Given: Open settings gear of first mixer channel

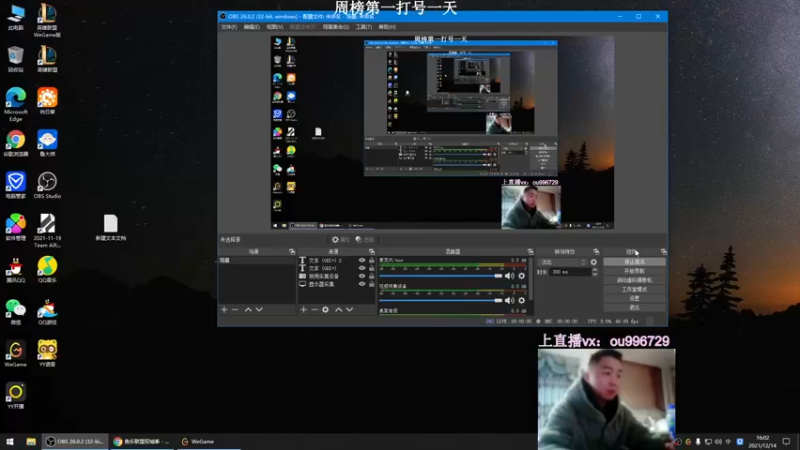Looking at the screenshot, I should pyautogui.click(x=521, y=276).
